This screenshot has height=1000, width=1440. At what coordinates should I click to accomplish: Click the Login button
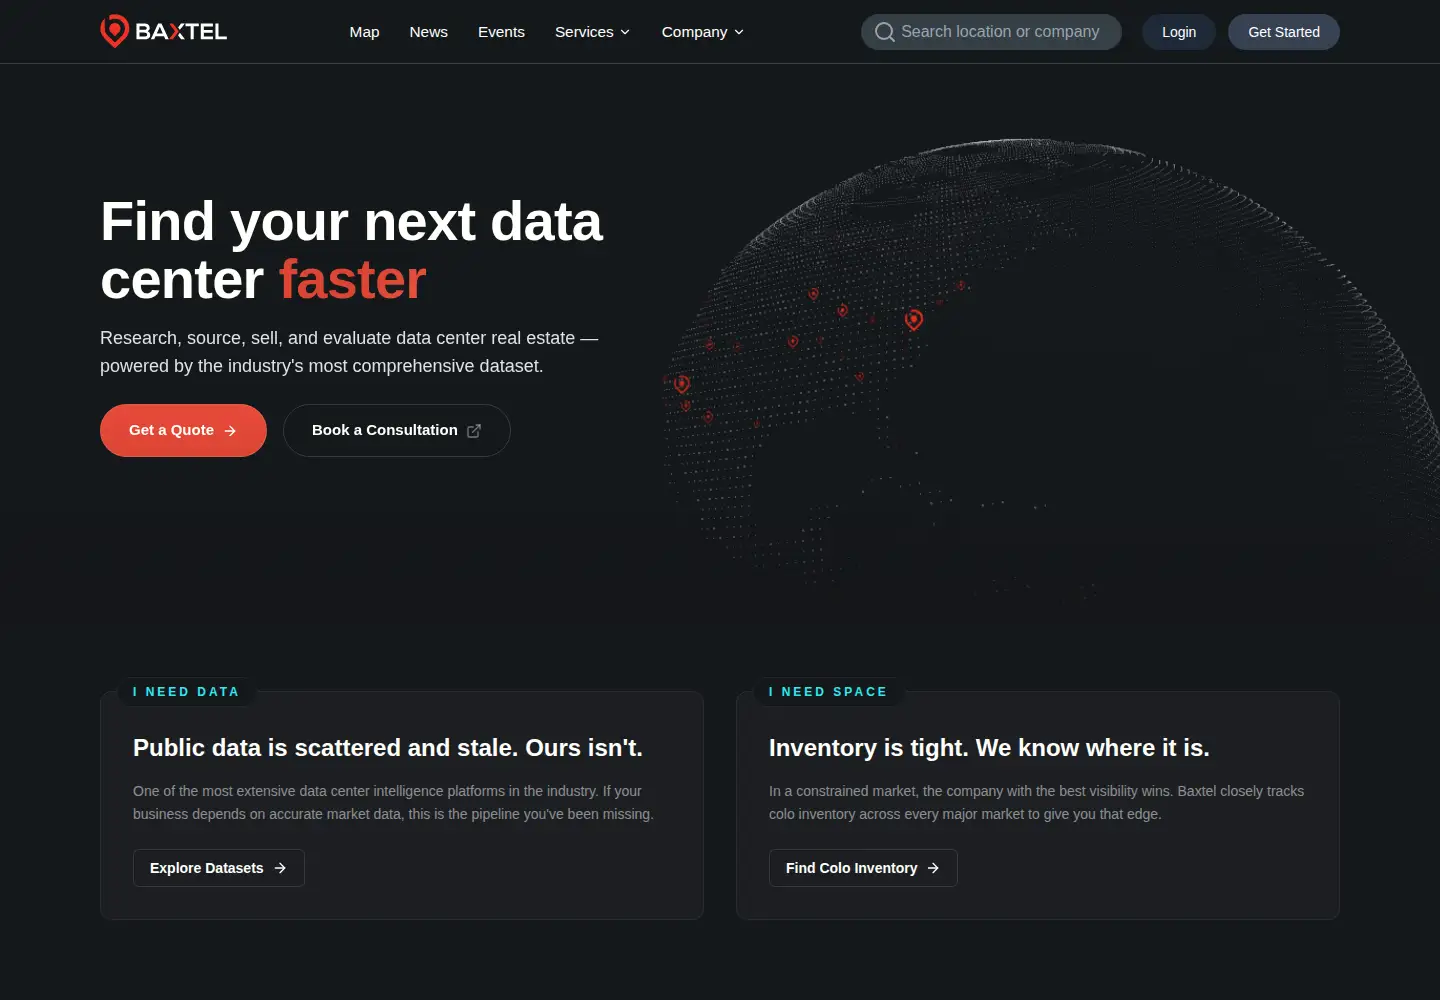1178,32
